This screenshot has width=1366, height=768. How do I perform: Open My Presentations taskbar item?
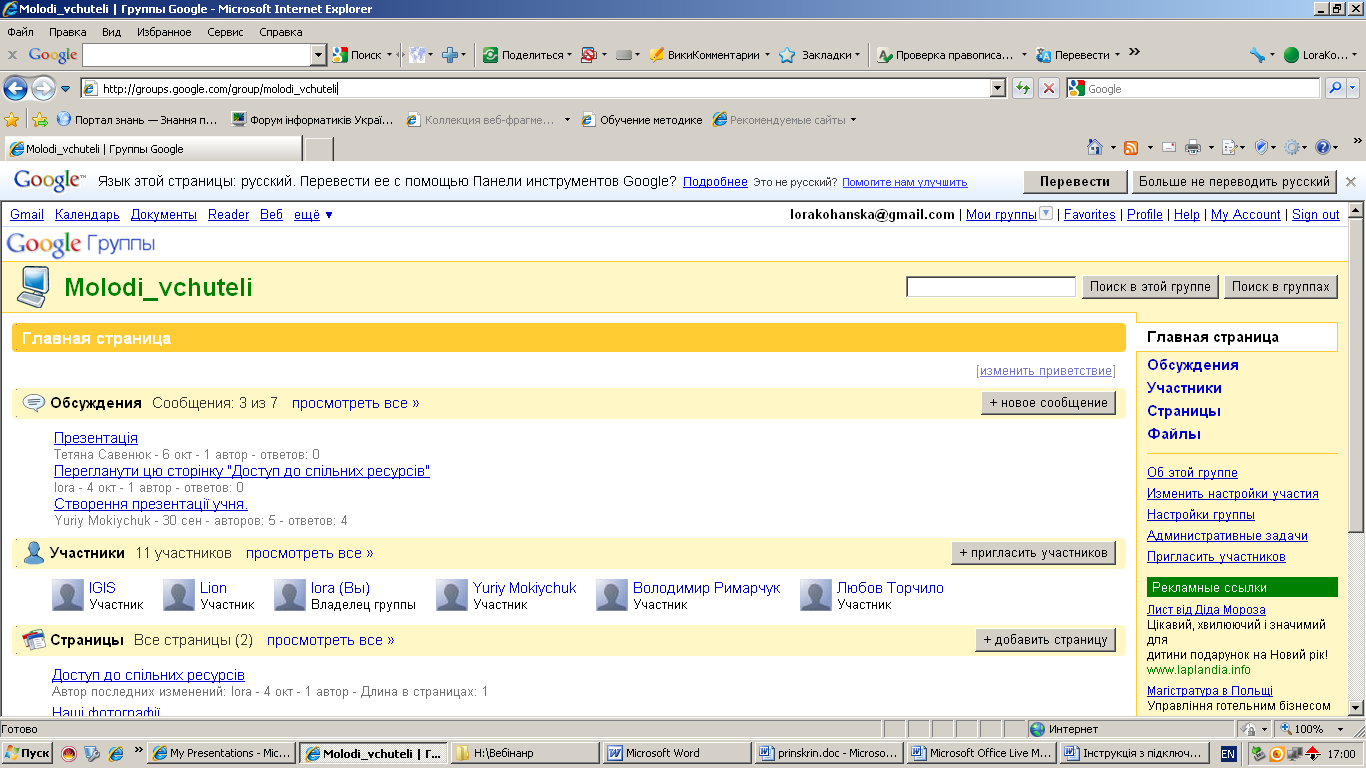222,753
